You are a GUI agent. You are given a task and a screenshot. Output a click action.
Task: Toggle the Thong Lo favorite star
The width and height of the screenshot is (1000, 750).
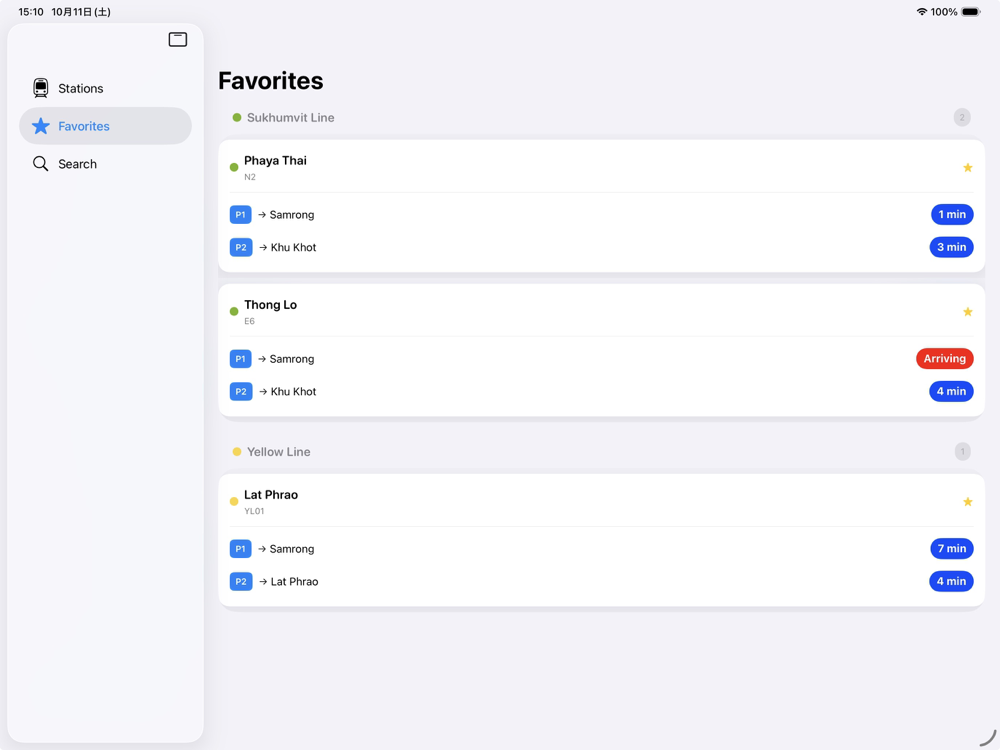coord(967,312)
